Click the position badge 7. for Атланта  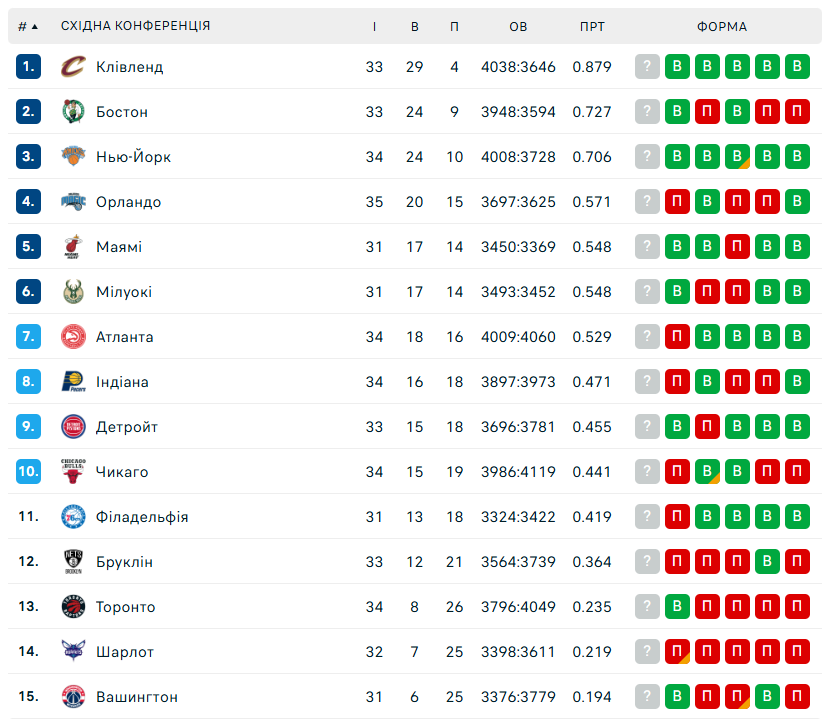tap(28, 337)
